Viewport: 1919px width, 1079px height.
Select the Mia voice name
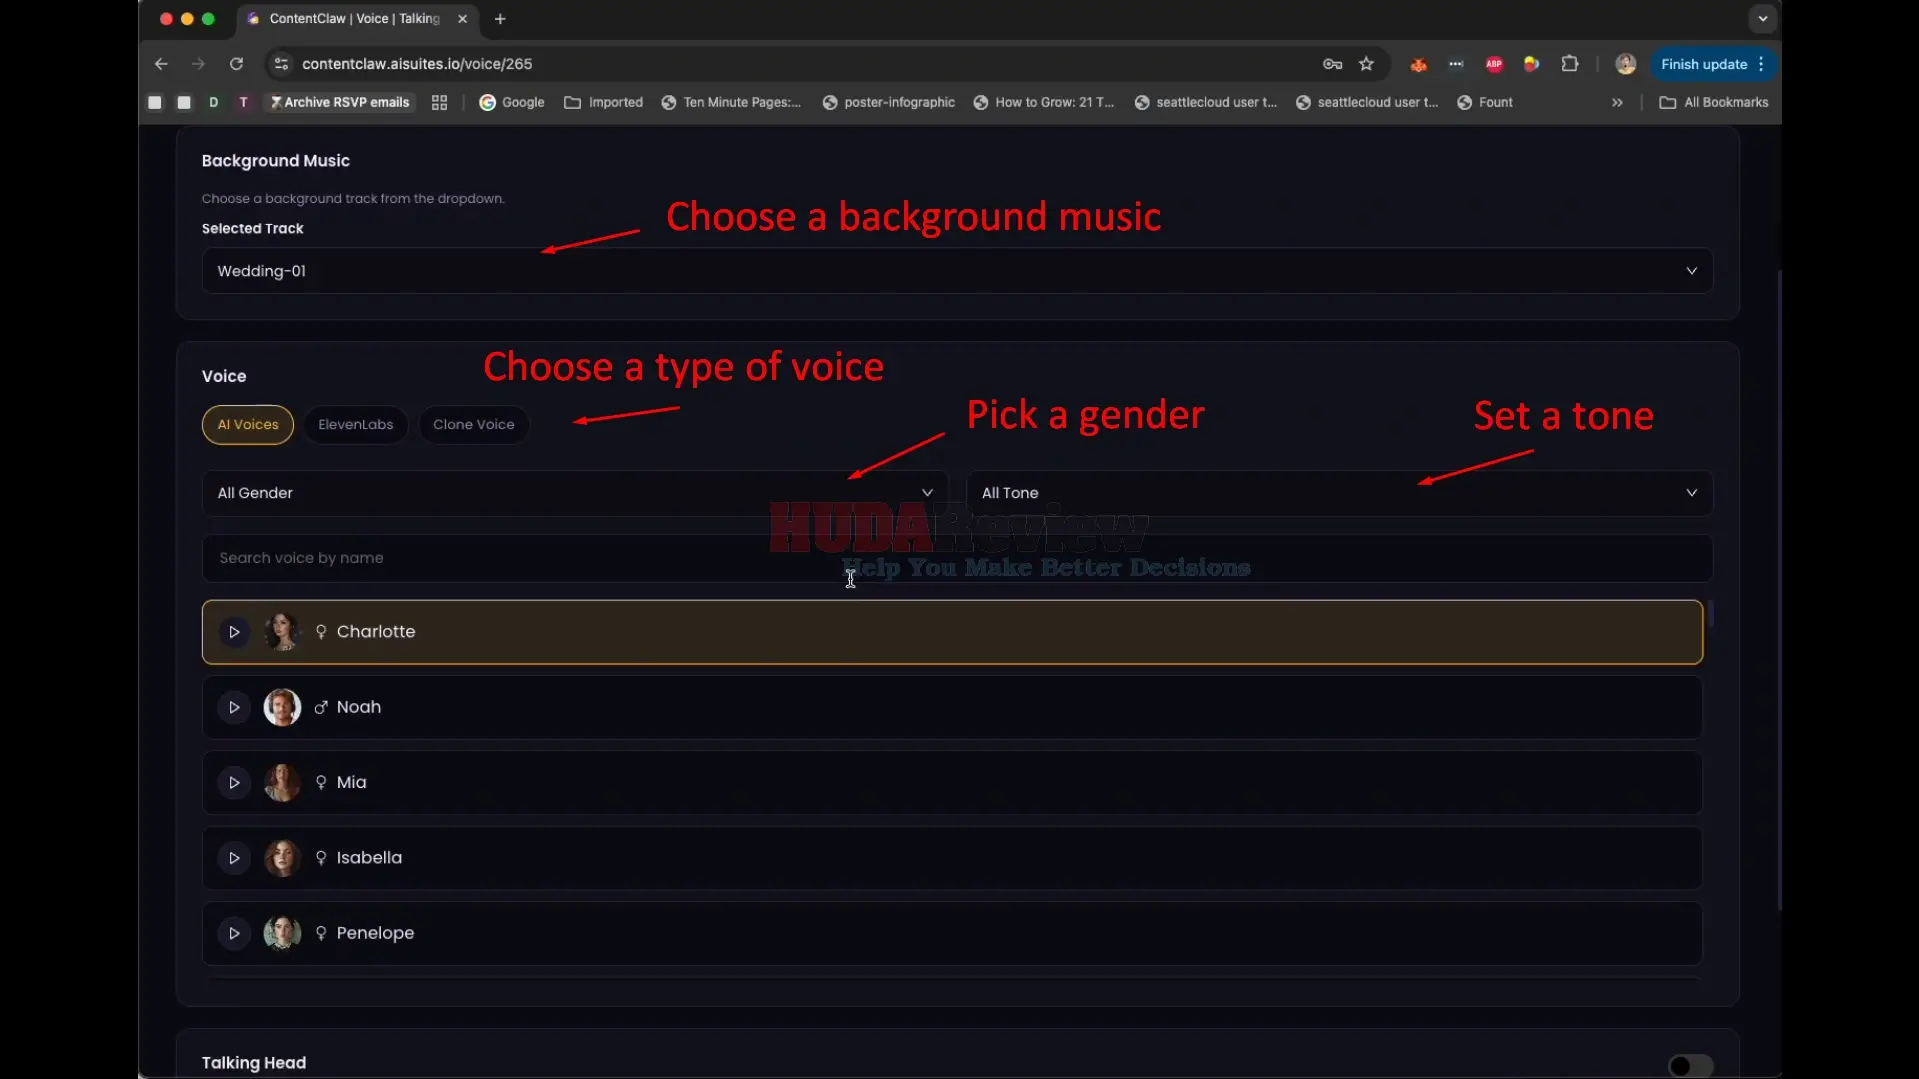point(351,783)
